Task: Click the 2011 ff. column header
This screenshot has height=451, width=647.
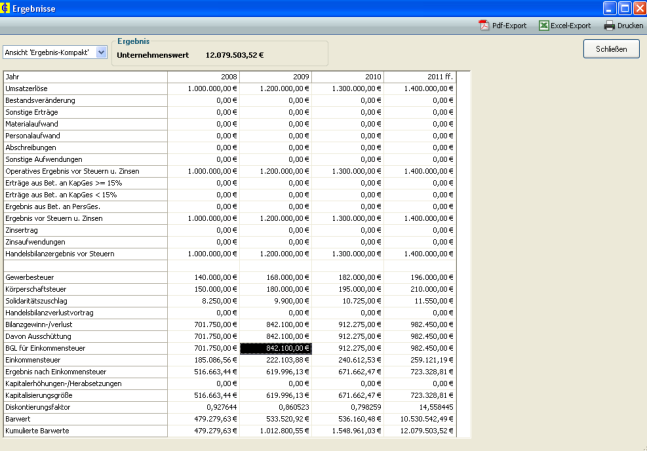Action: [420, 76]
